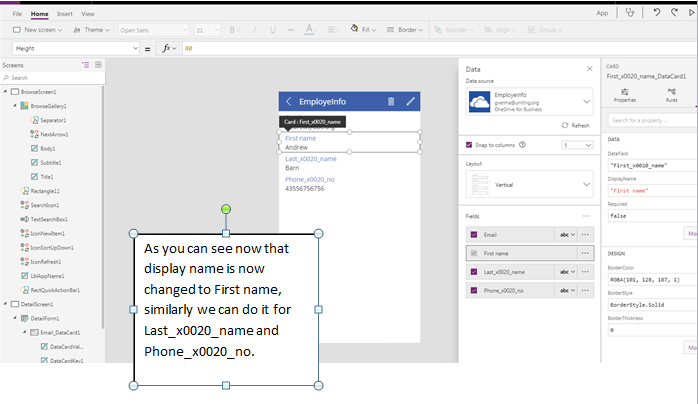Open Phone_x0020_no field more options

click(x=585, y=291)
